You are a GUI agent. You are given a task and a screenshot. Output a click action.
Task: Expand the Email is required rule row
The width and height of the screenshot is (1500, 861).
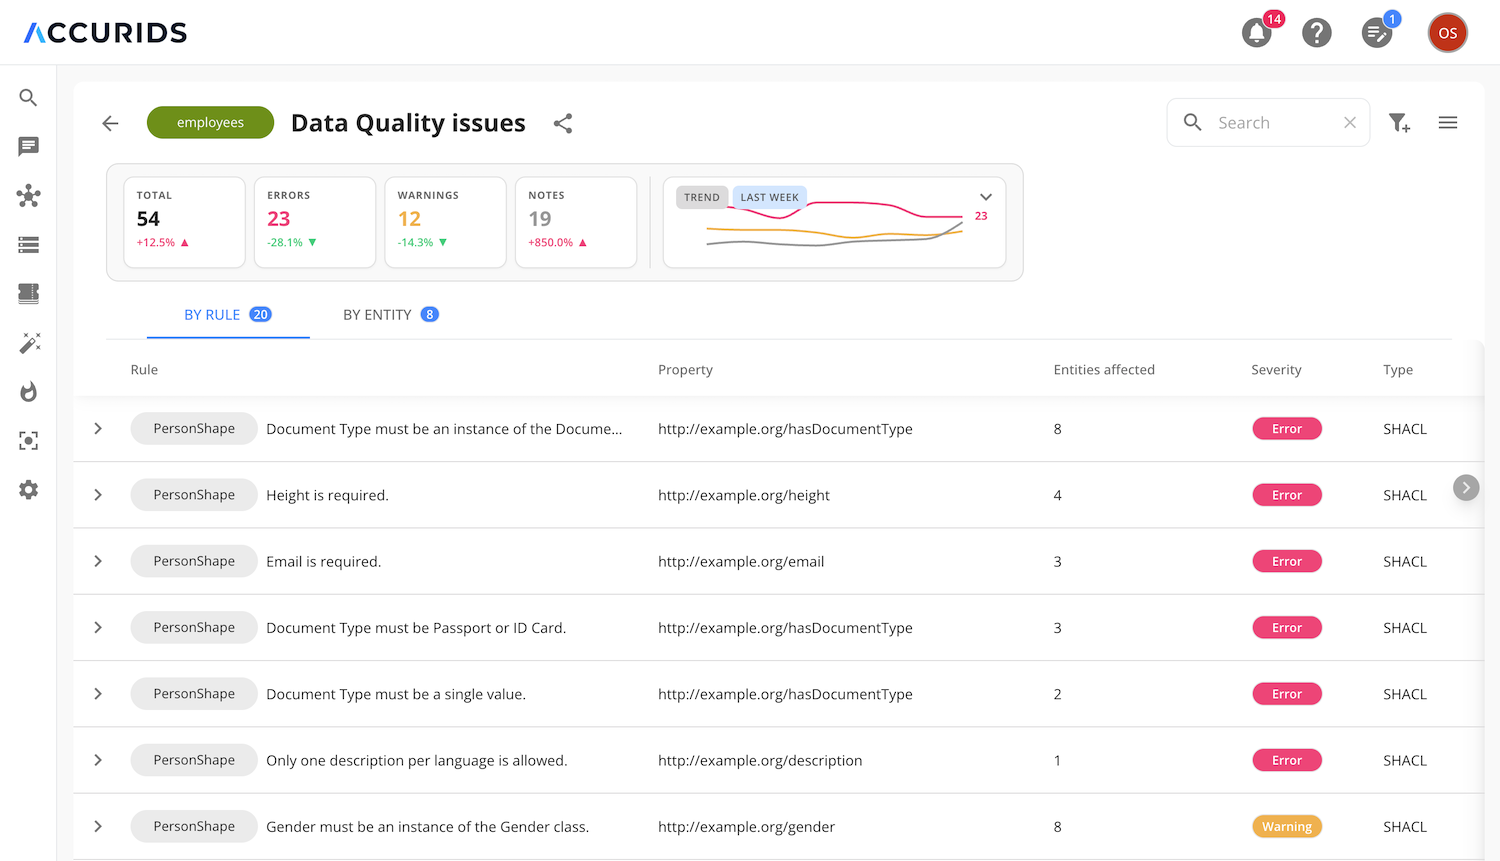(x=97, y=561)
